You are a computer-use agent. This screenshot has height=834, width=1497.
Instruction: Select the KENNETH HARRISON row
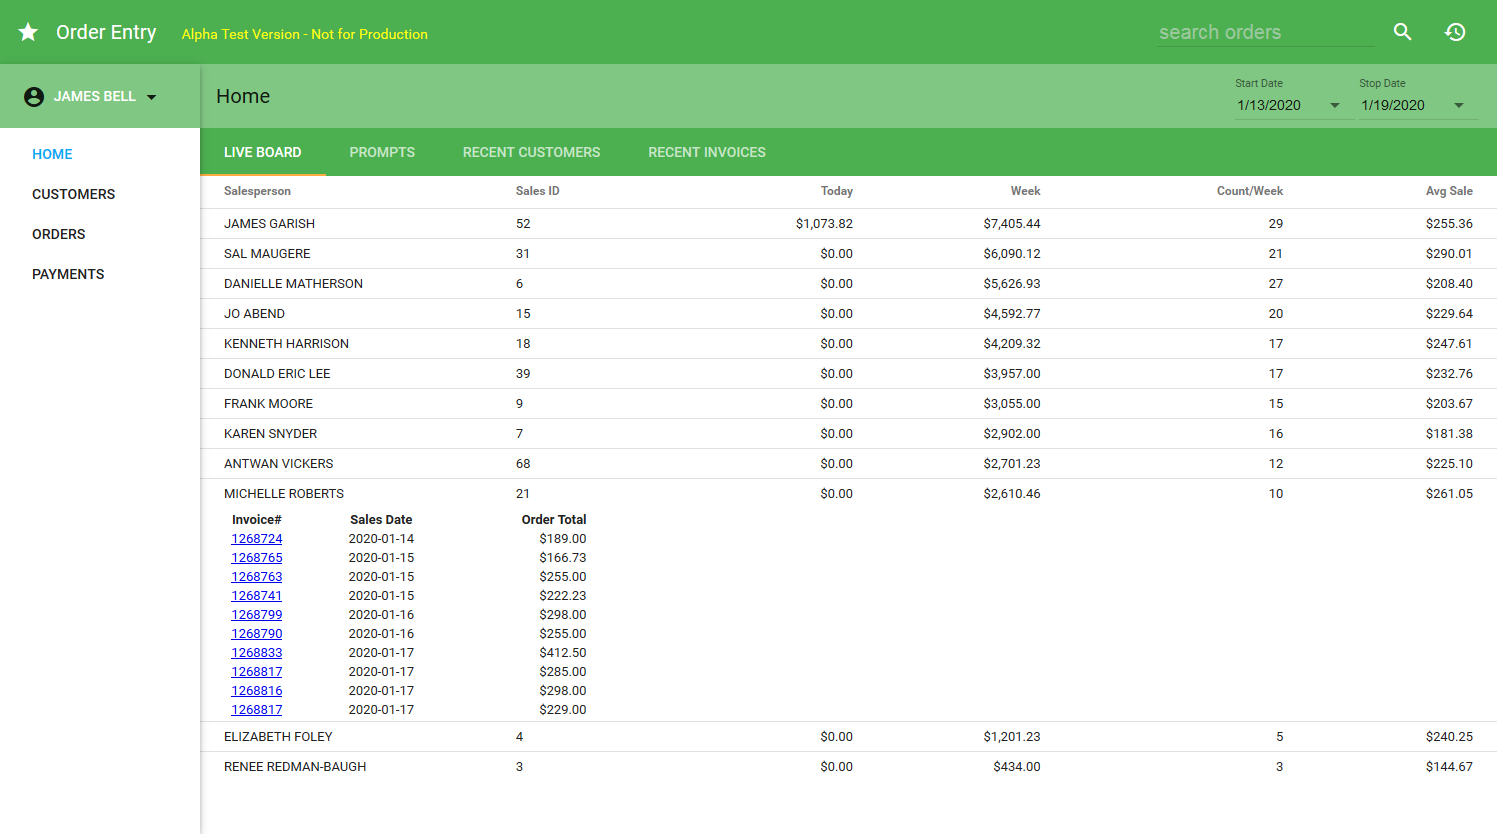pos(848,344)
